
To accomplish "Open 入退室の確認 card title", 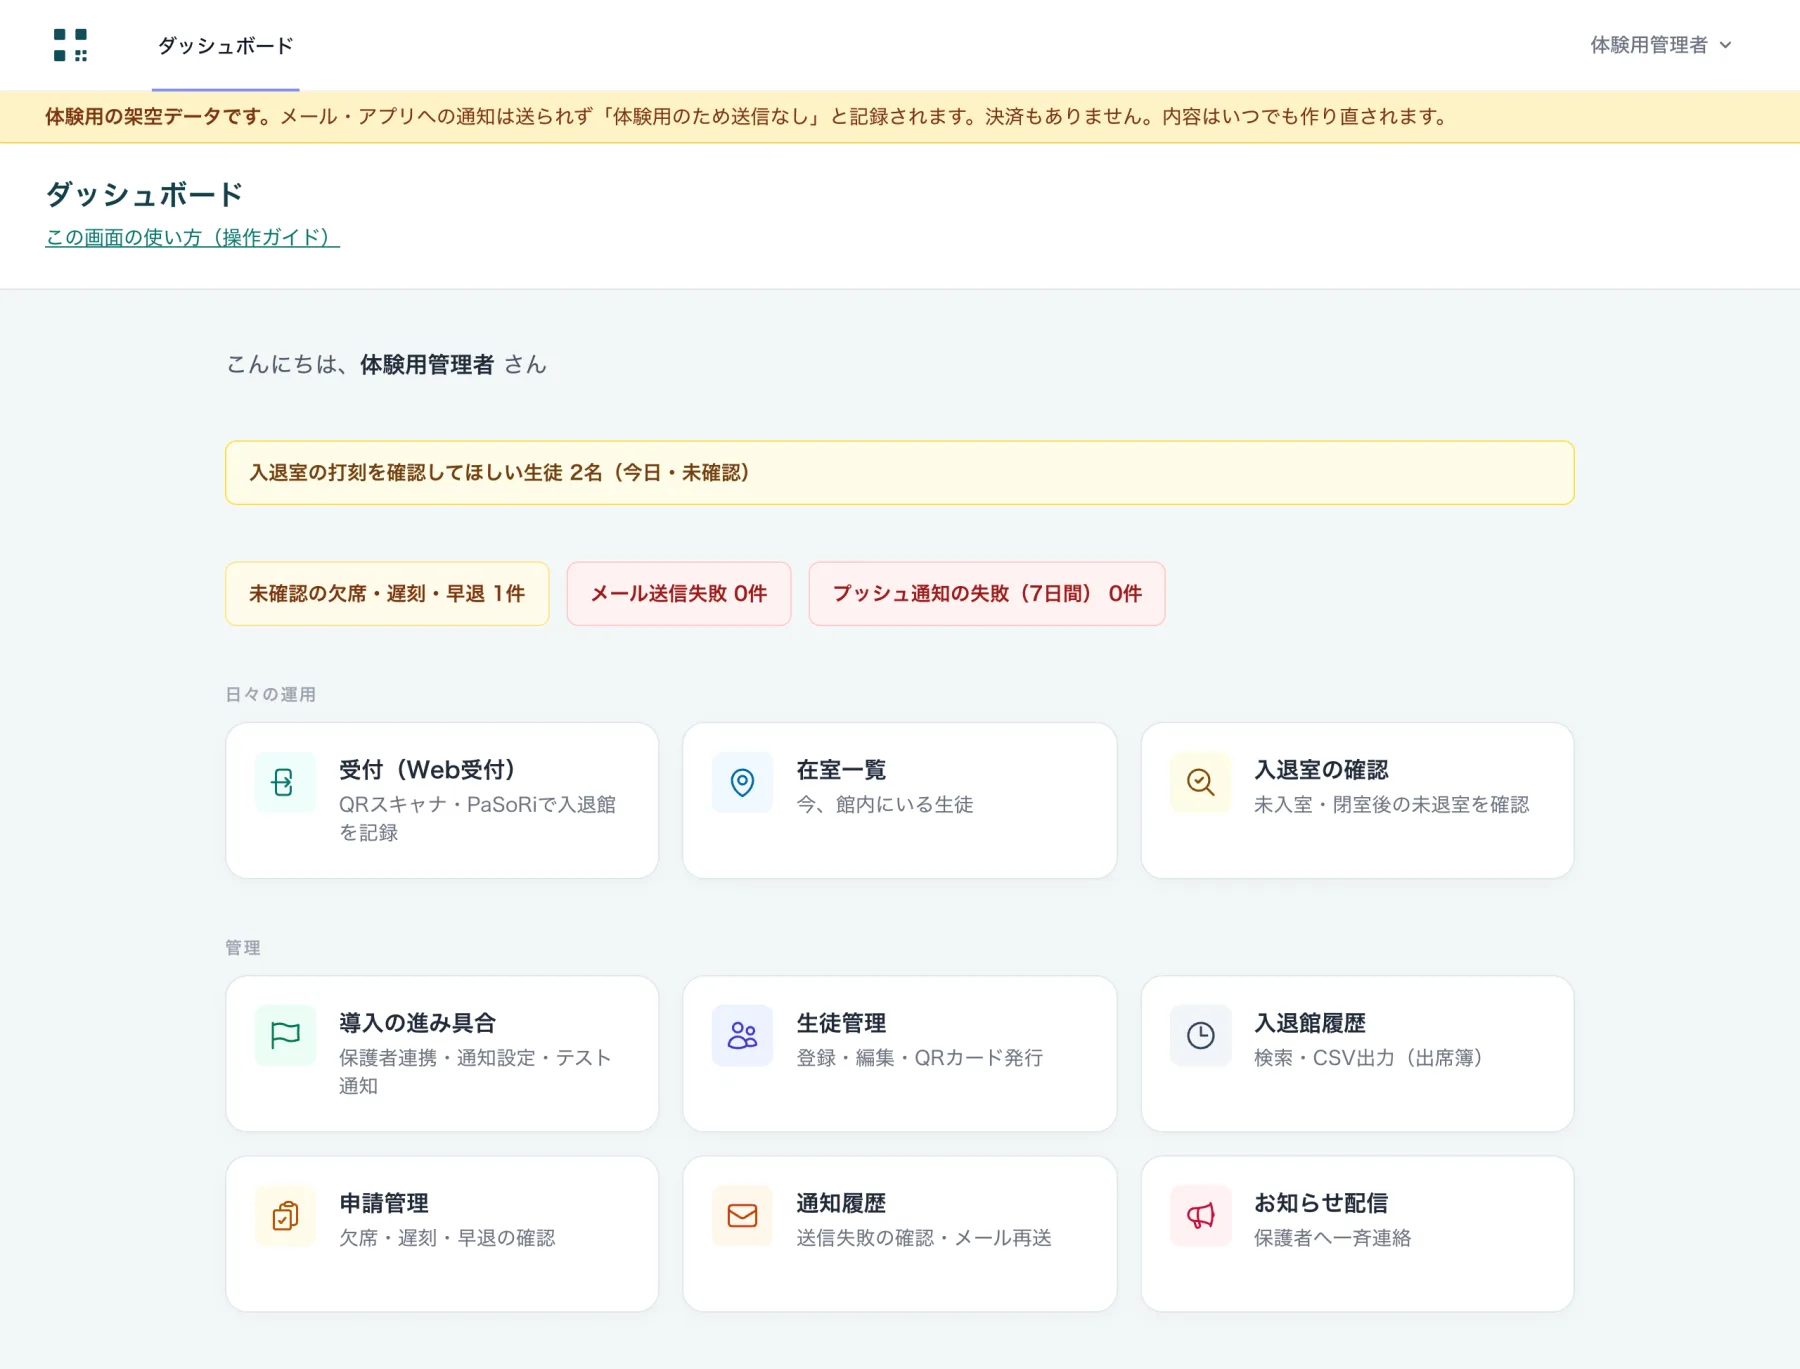I will point(1321,770).
